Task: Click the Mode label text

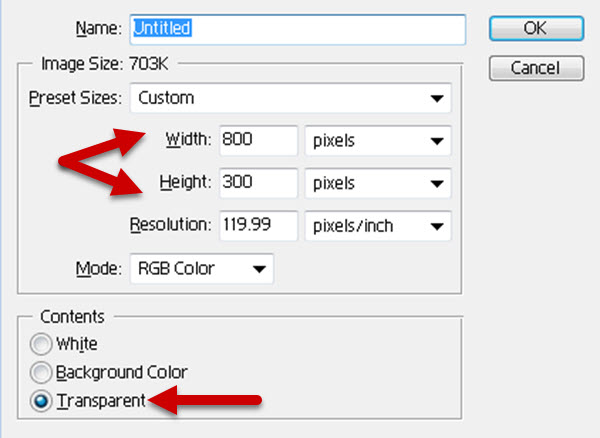Action: click(99, 269)
